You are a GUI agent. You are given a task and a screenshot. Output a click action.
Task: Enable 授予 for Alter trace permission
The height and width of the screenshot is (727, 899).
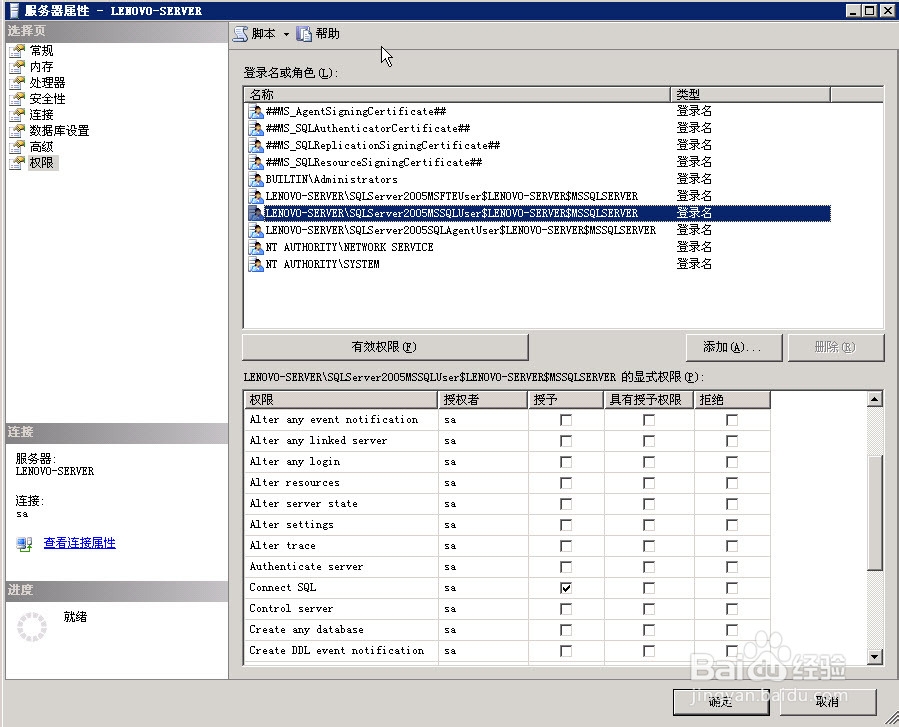click(x=564, y=545)
